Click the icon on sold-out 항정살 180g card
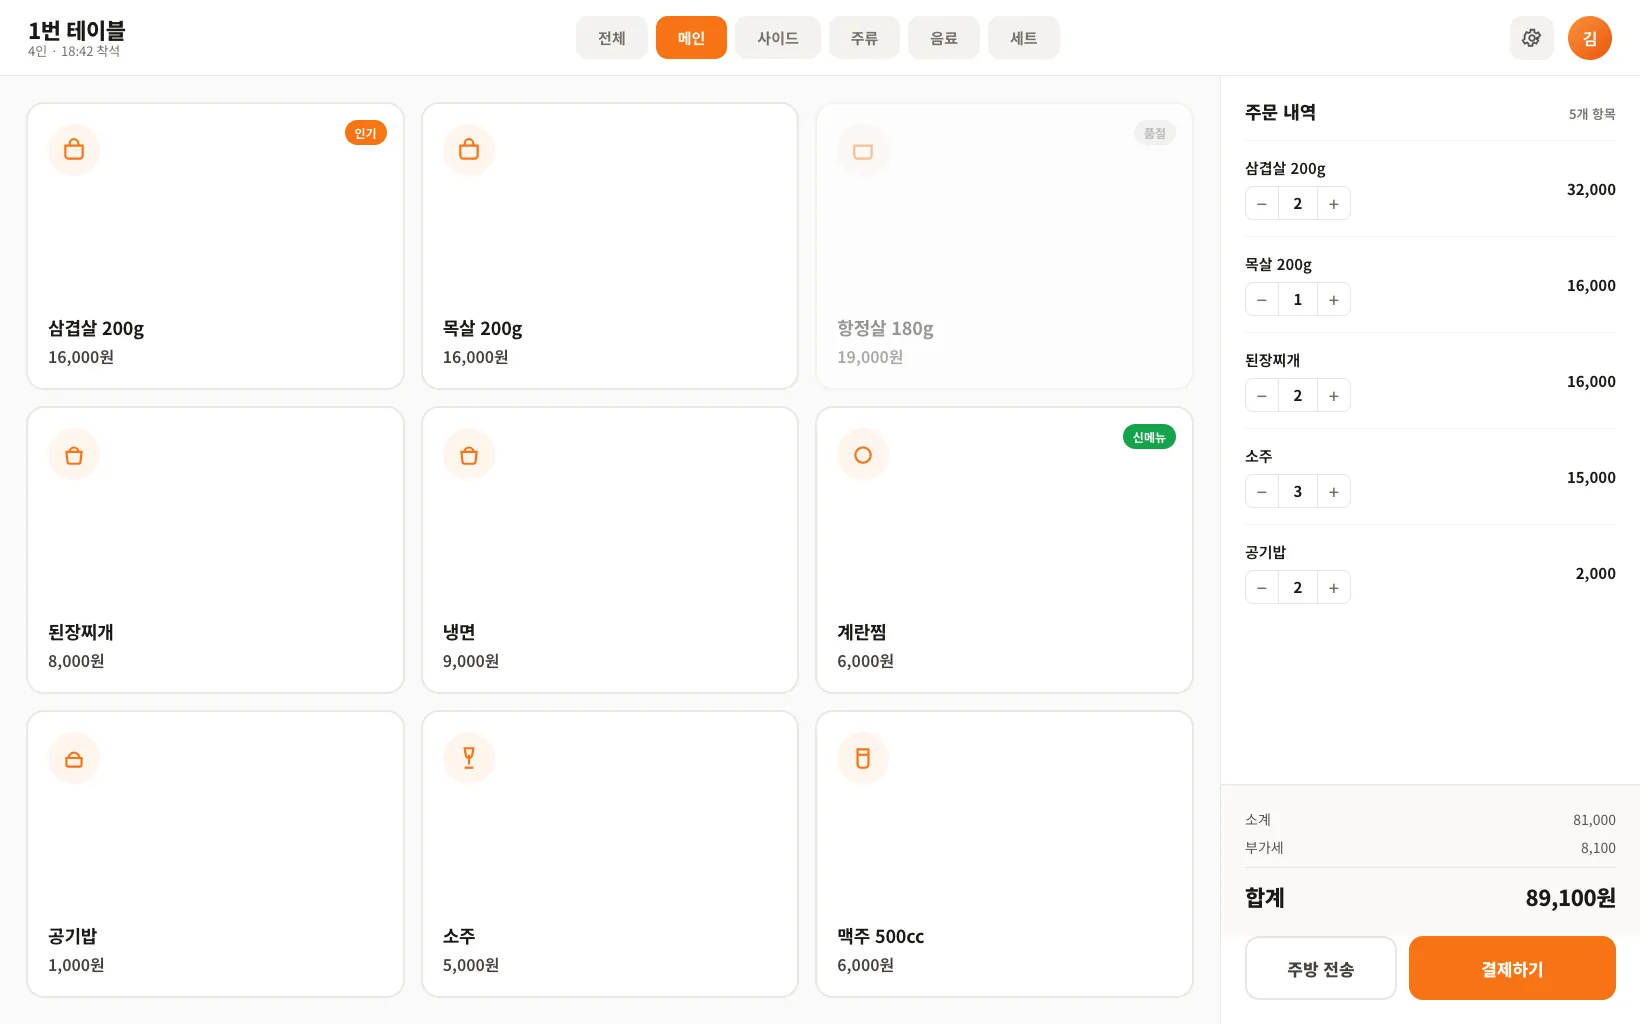1640x1024 pixels. (863, 150)
